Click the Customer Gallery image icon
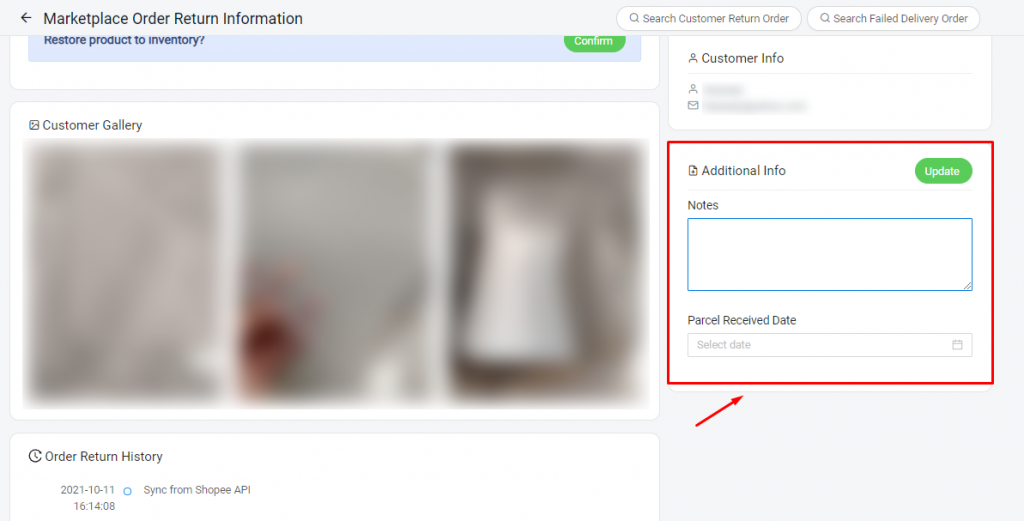This screenshot has width=1024, height=521. 34,125
